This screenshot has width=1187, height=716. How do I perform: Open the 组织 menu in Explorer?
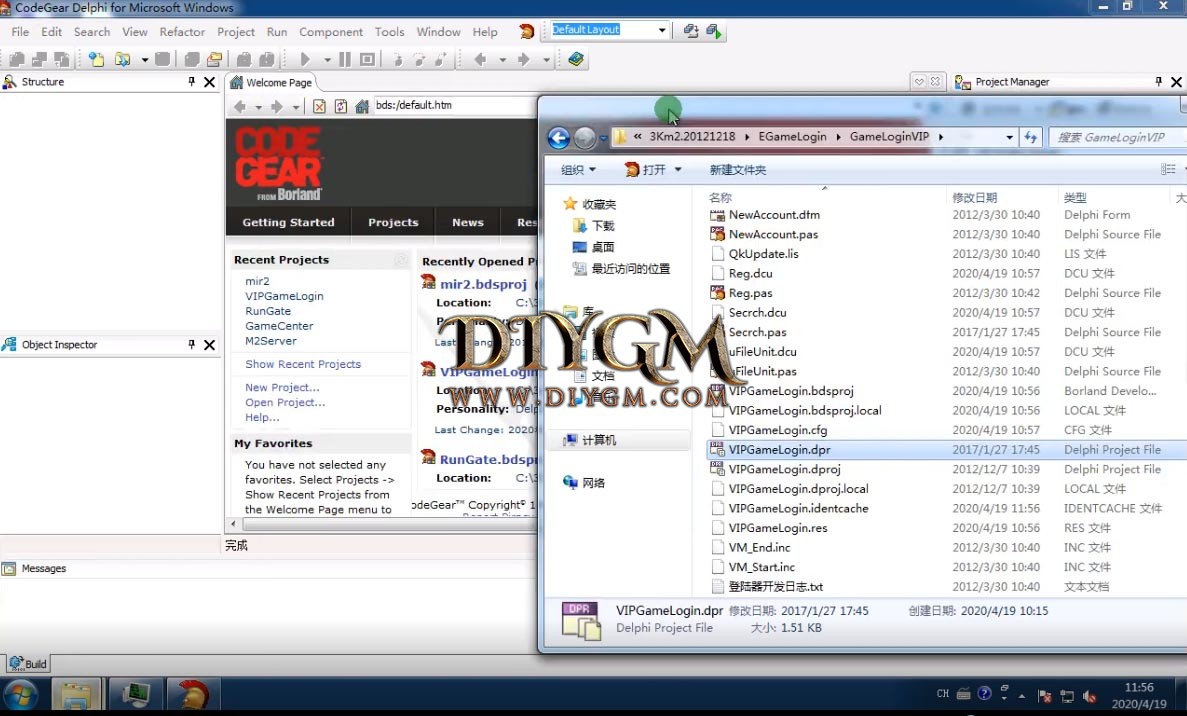click(x=578, y=170)
